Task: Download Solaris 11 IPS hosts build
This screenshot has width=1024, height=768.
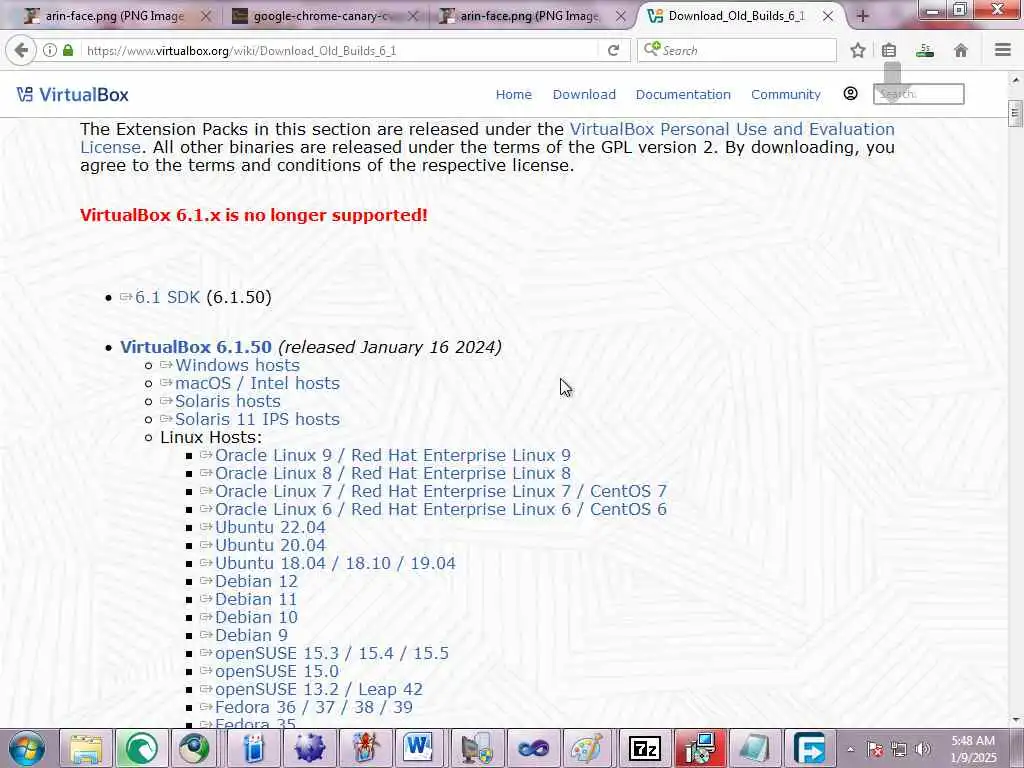Action: (257, 419)
